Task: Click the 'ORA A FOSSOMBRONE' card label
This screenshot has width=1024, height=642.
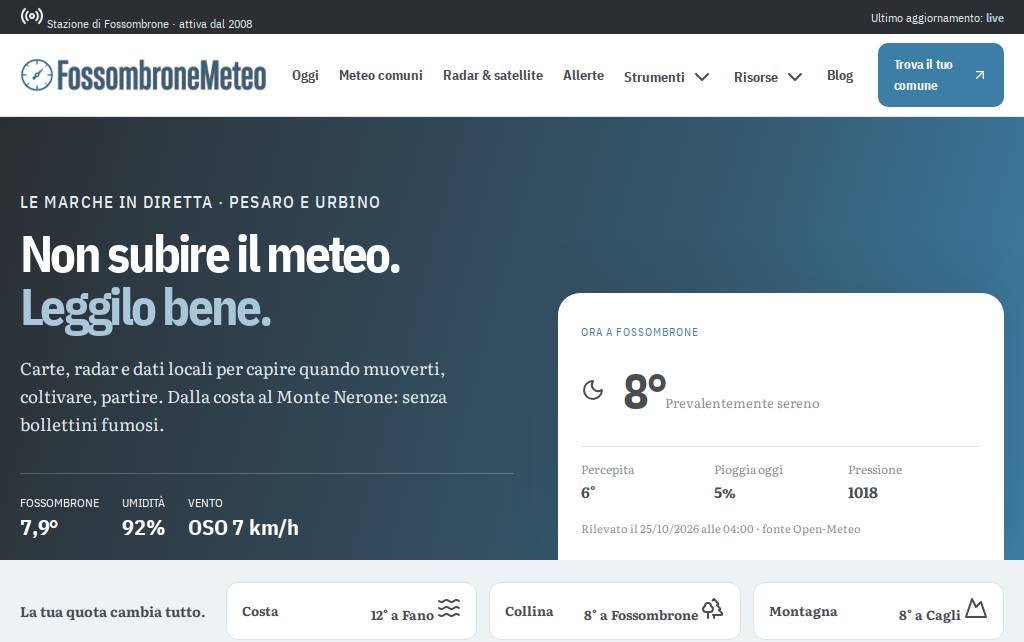Action: pyautogui.click(x=639, y=332)
